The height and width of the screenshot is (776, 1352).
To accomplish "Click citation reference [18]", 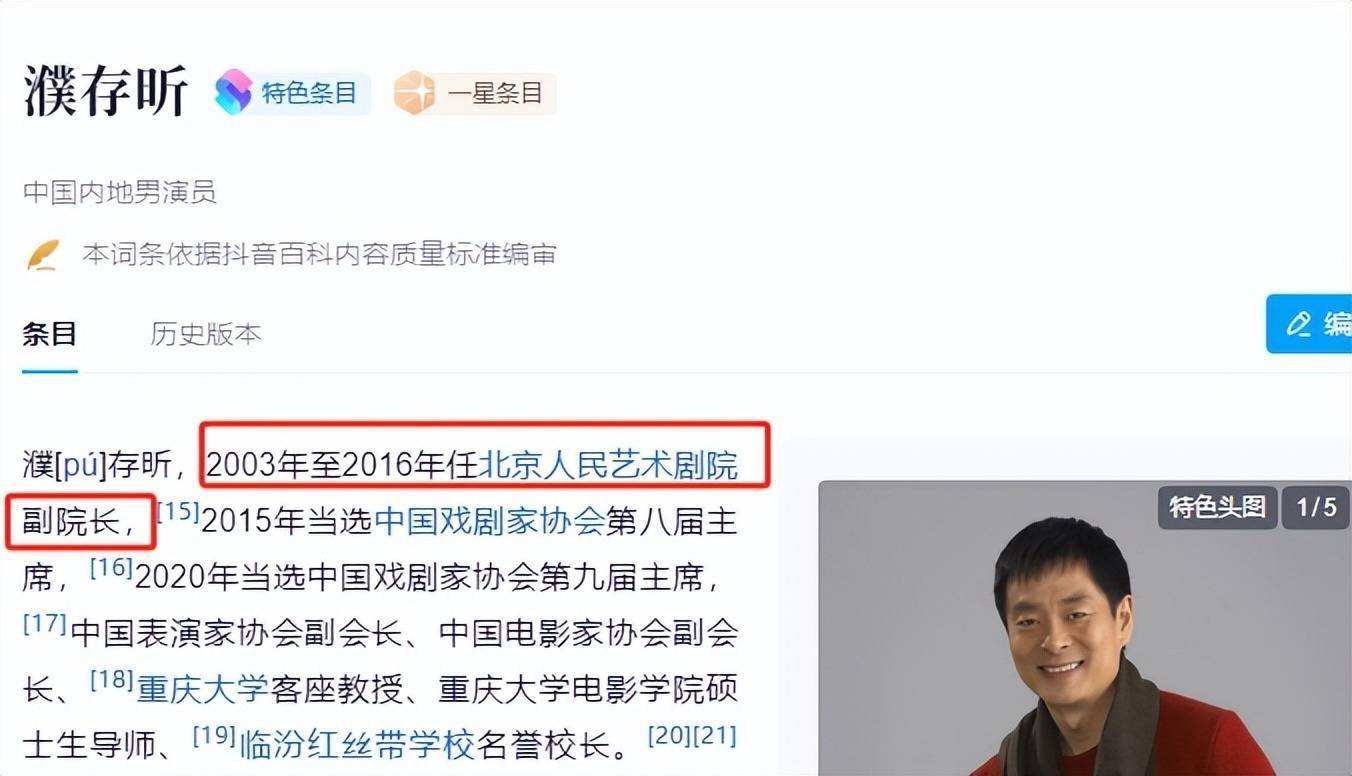I will [x=112, y=680].
